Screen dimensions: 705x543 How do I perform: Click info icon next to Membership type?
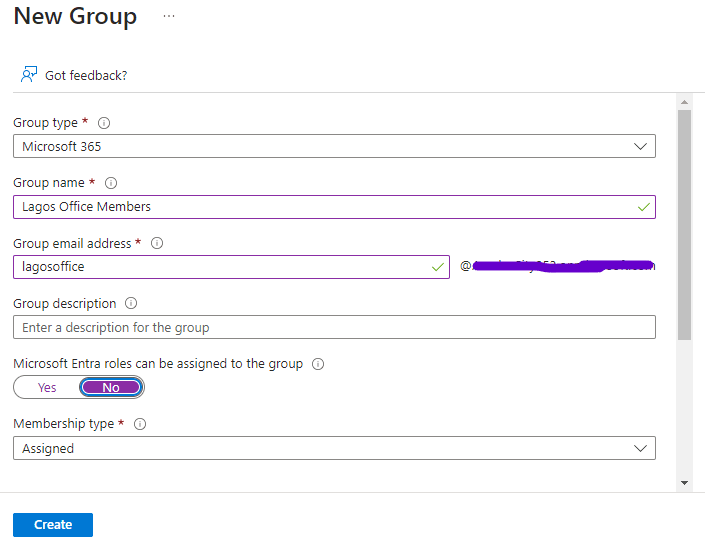[x=140, y=424]
